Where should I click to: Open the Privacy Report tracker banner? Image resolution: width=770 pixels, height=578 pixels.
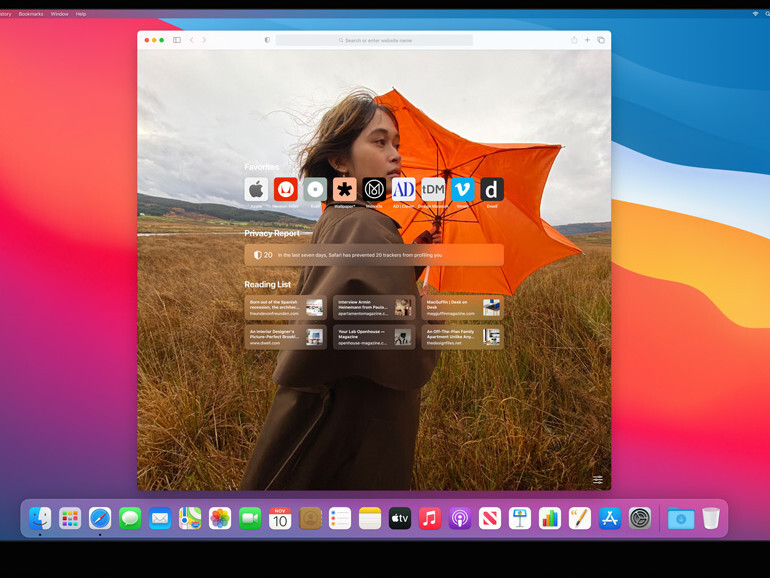[374, 255]
